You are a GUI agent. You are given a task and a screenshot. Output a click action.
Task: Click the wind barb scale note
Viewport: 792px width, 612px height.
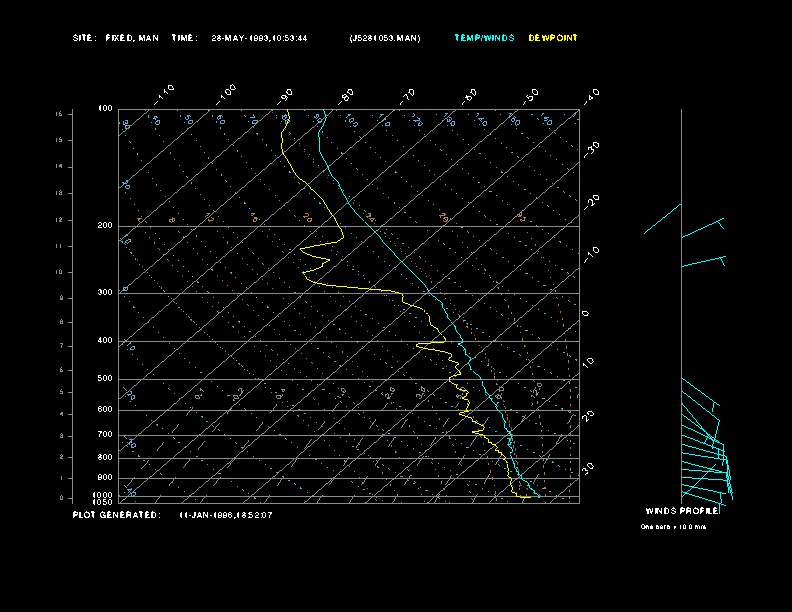click(673, 526)
